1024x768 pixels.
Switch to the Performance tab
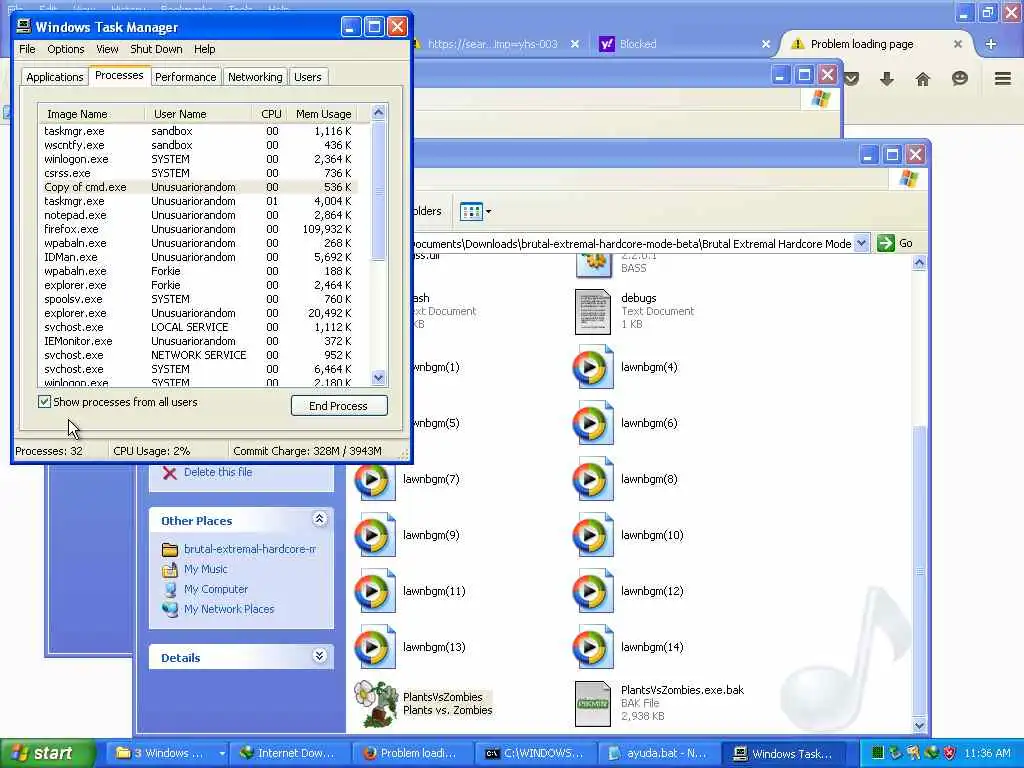tap(185, 77)
